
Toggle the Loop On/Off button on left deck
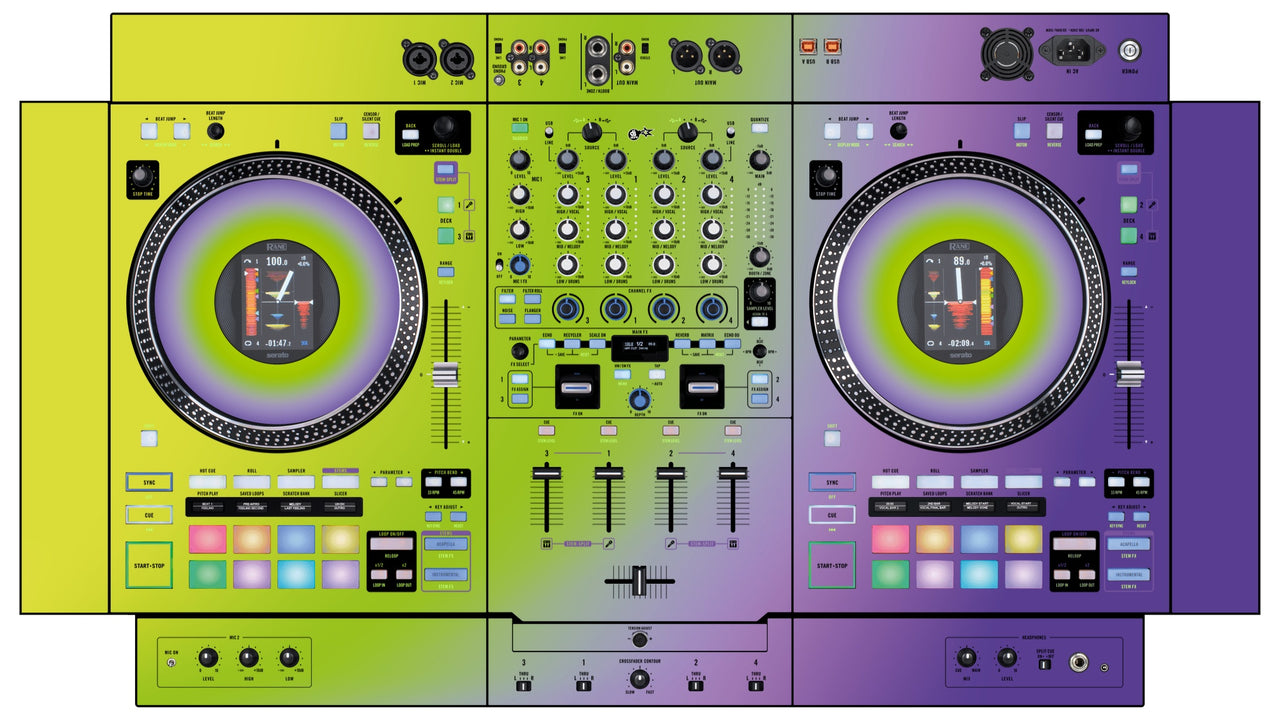point(391,544)
